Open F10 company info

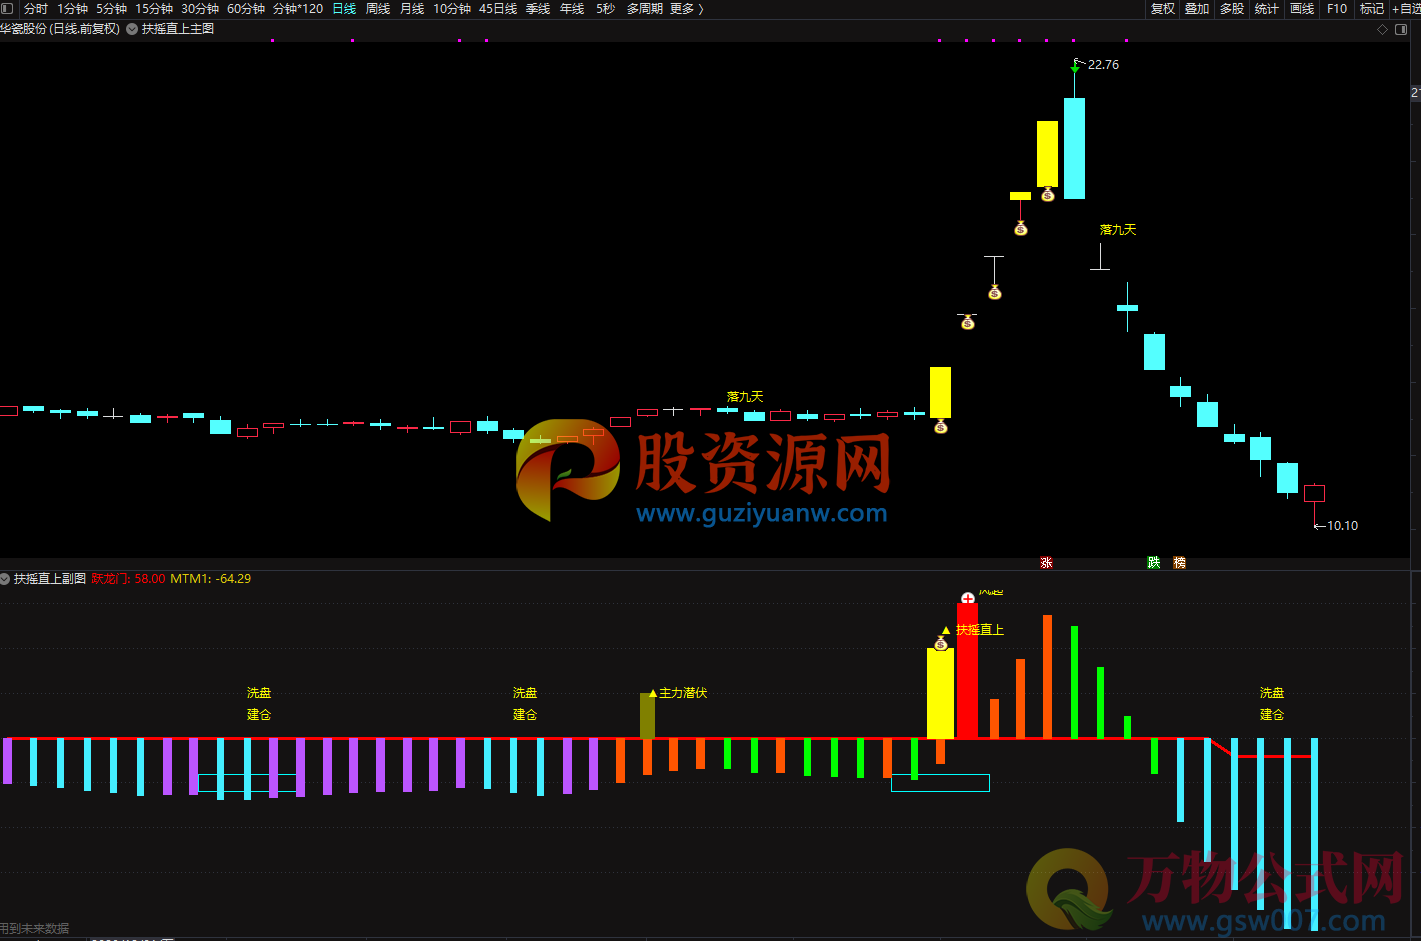point(1337,8)
